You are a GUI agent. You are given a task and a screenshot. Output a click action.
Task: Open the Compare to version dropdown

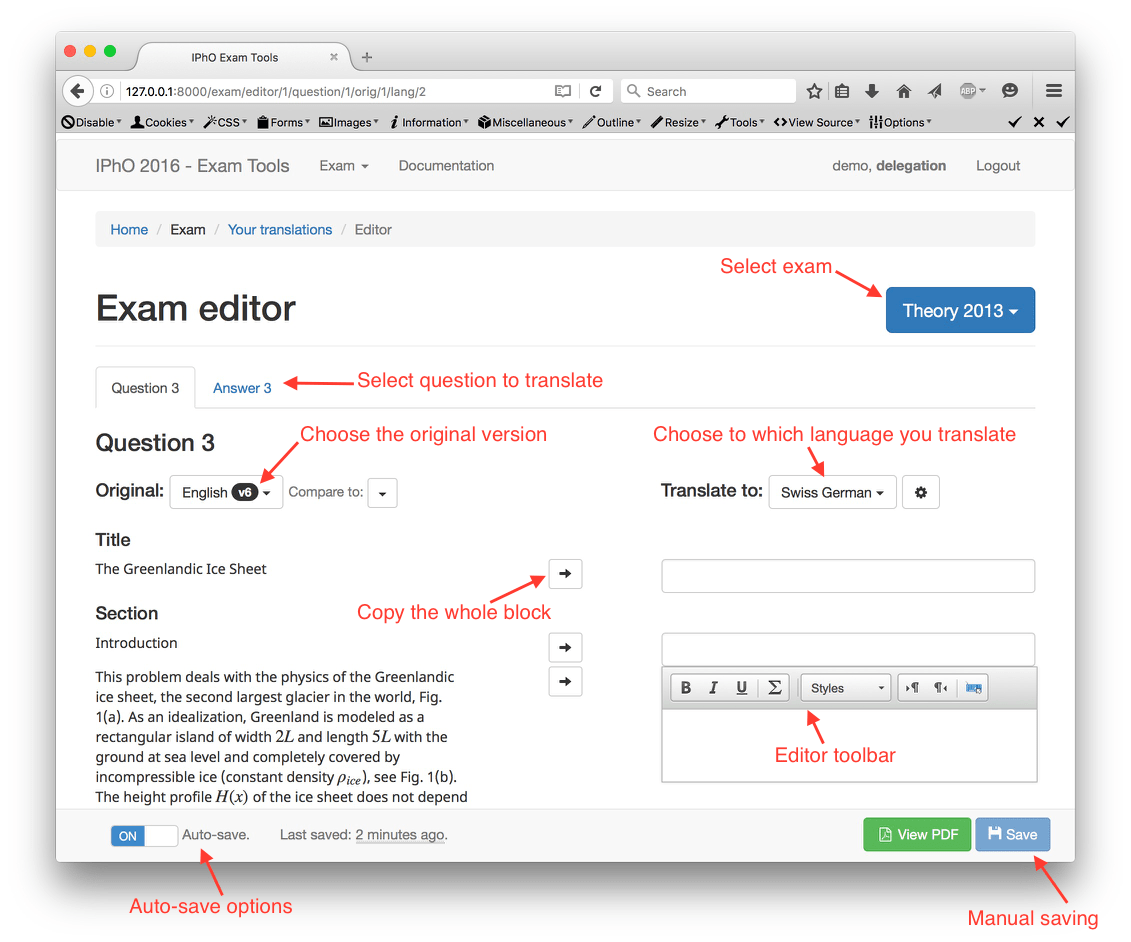click(x=382, y=492)
